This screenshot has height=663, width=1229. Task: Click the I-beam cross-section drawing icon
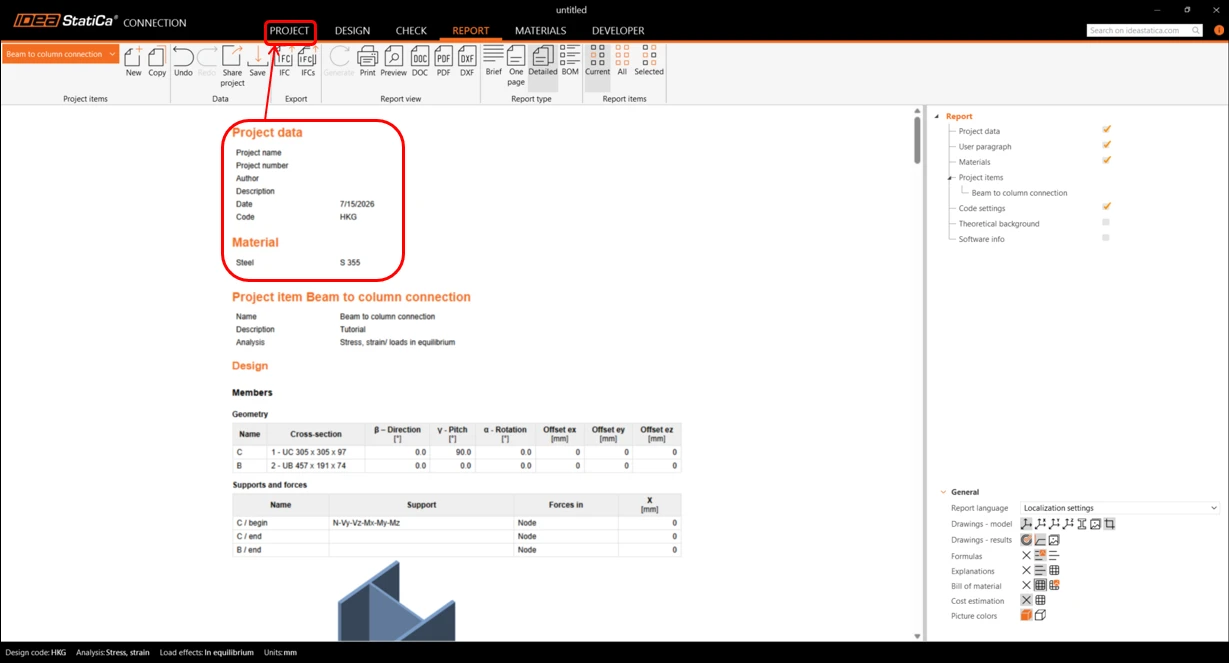tap(1082, 524)
